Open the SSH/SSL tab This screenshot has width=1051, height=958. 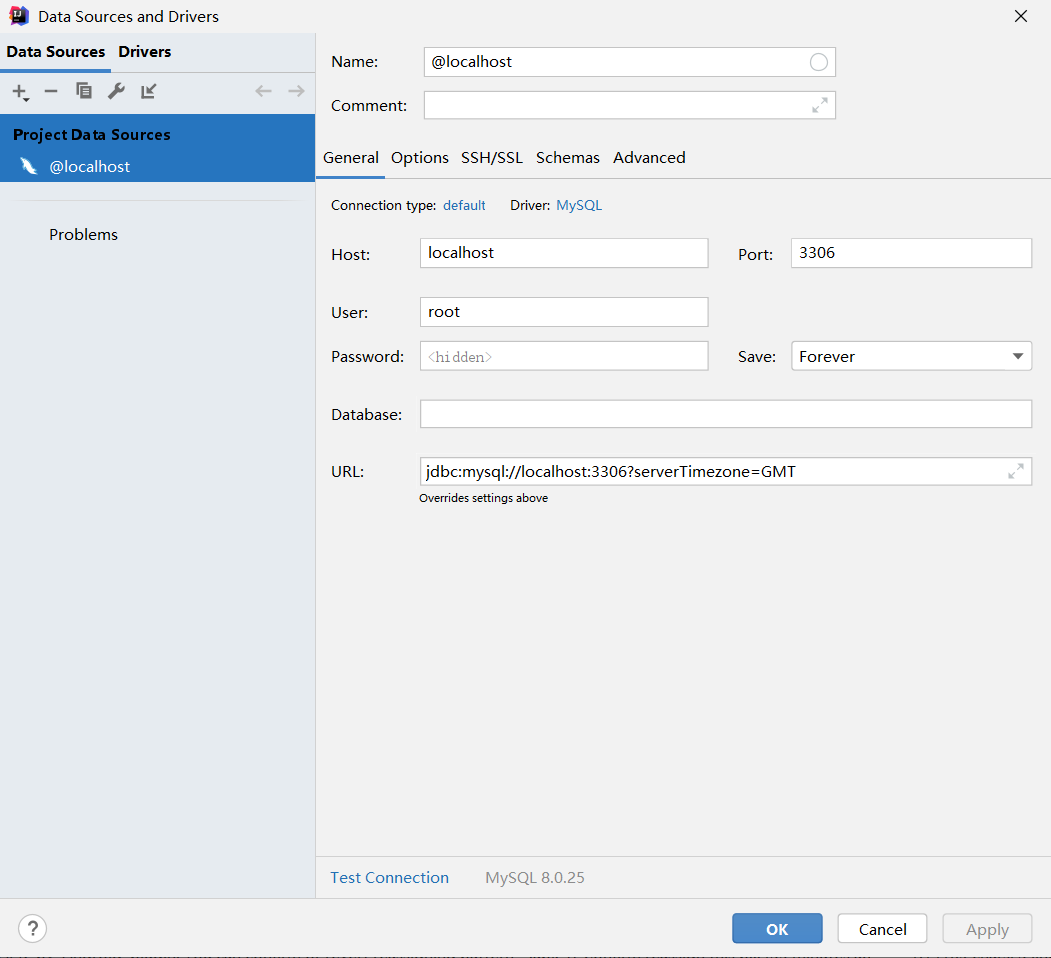point(492,158)
